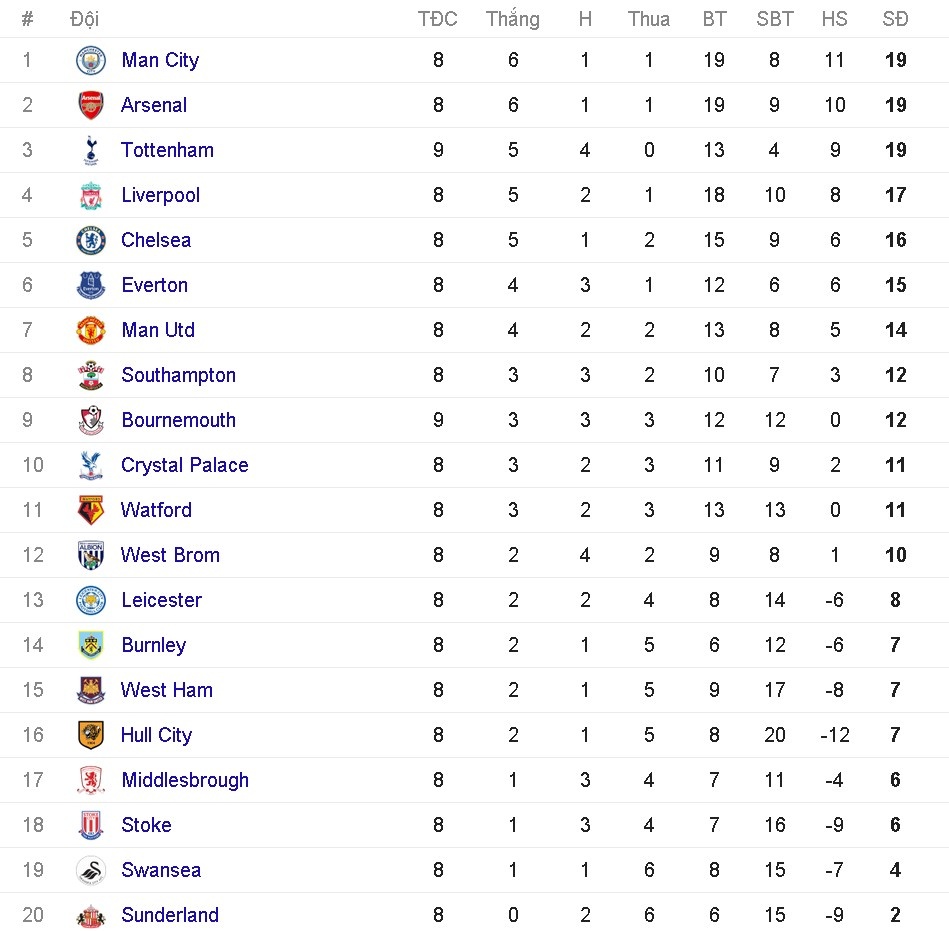This screenshot has height=931, width=949.
Task: Go to the Middlesbrough team link
Action: pos(184,780)
